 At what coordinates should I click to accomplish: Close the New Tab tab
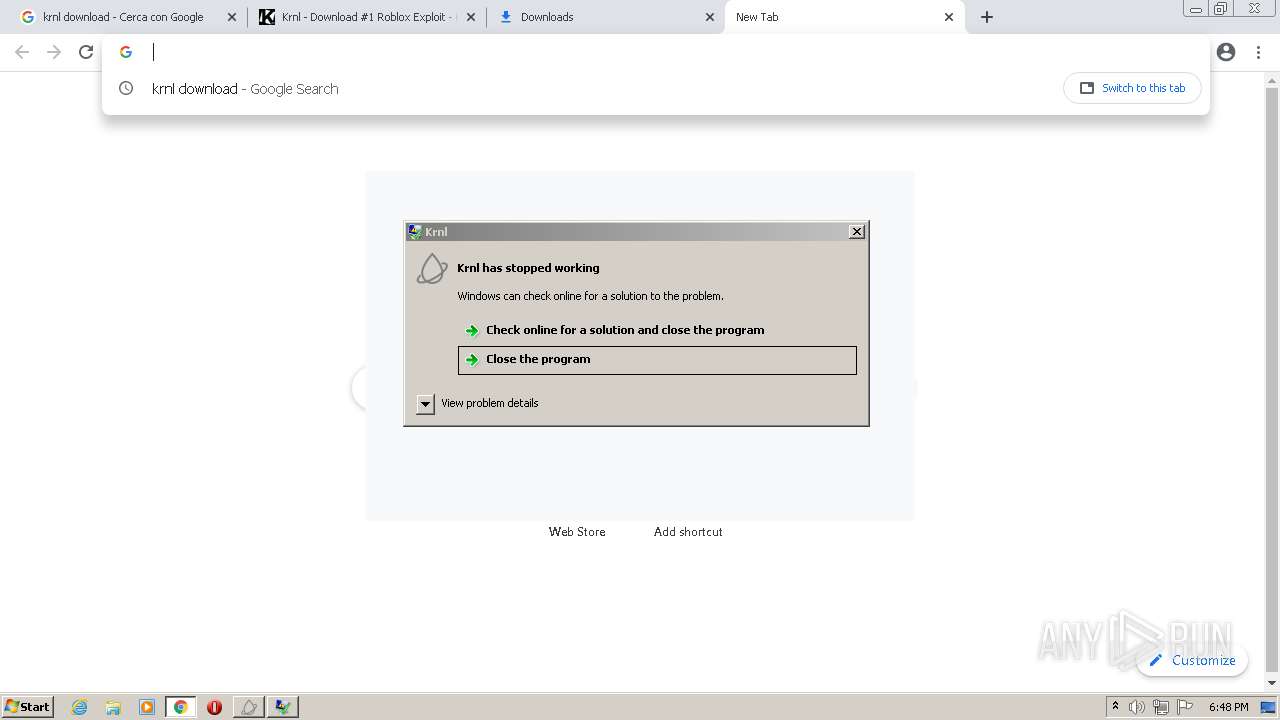point(949,17)
